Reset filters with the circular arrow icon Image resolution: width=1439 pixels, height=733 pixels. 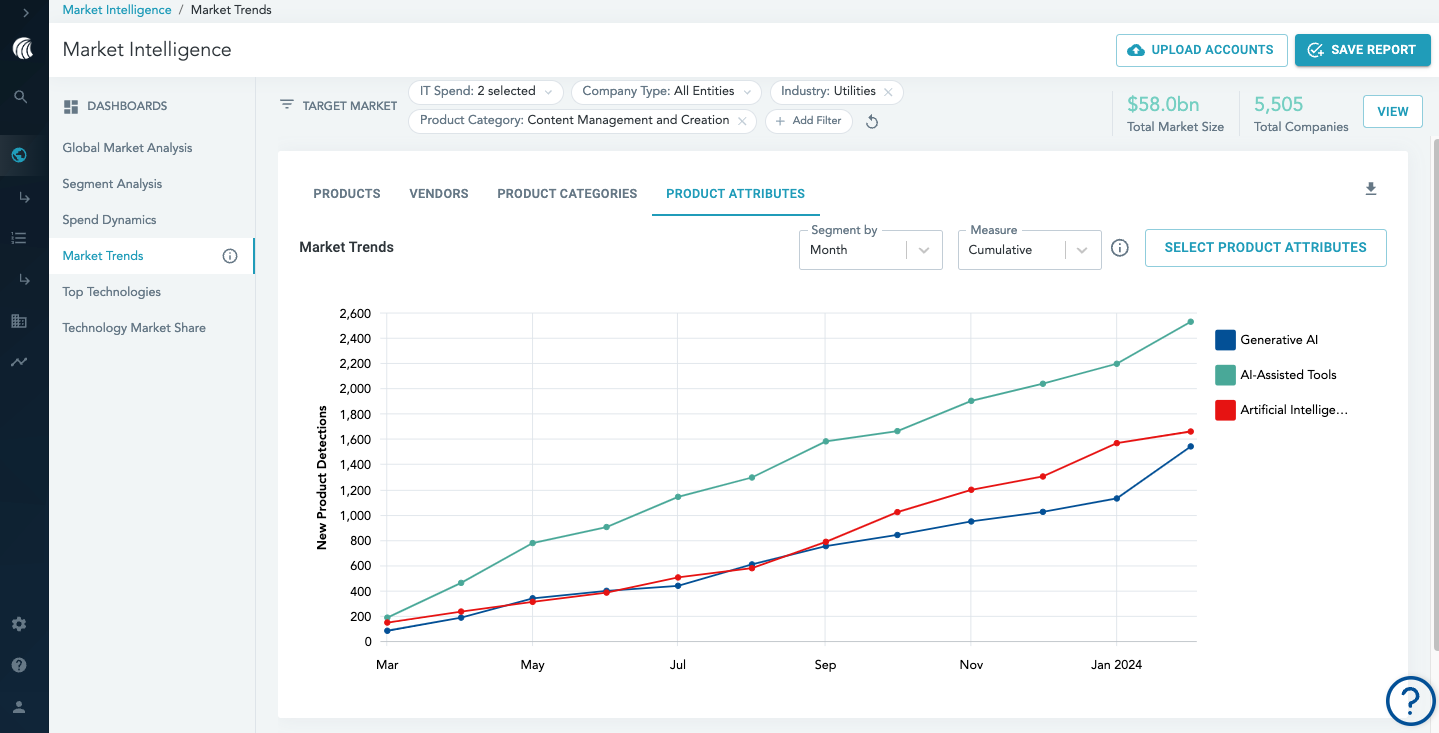(872, 122)
